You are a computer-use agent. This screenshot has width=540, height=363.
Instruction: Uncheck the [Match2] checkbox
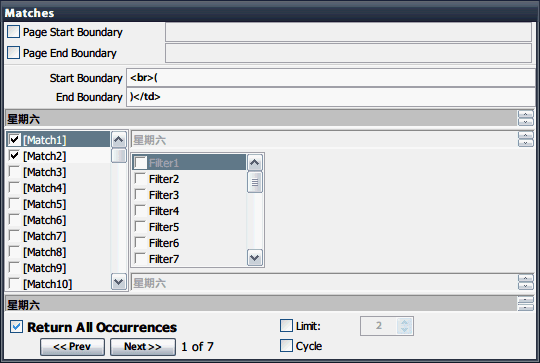click(14, 155)
